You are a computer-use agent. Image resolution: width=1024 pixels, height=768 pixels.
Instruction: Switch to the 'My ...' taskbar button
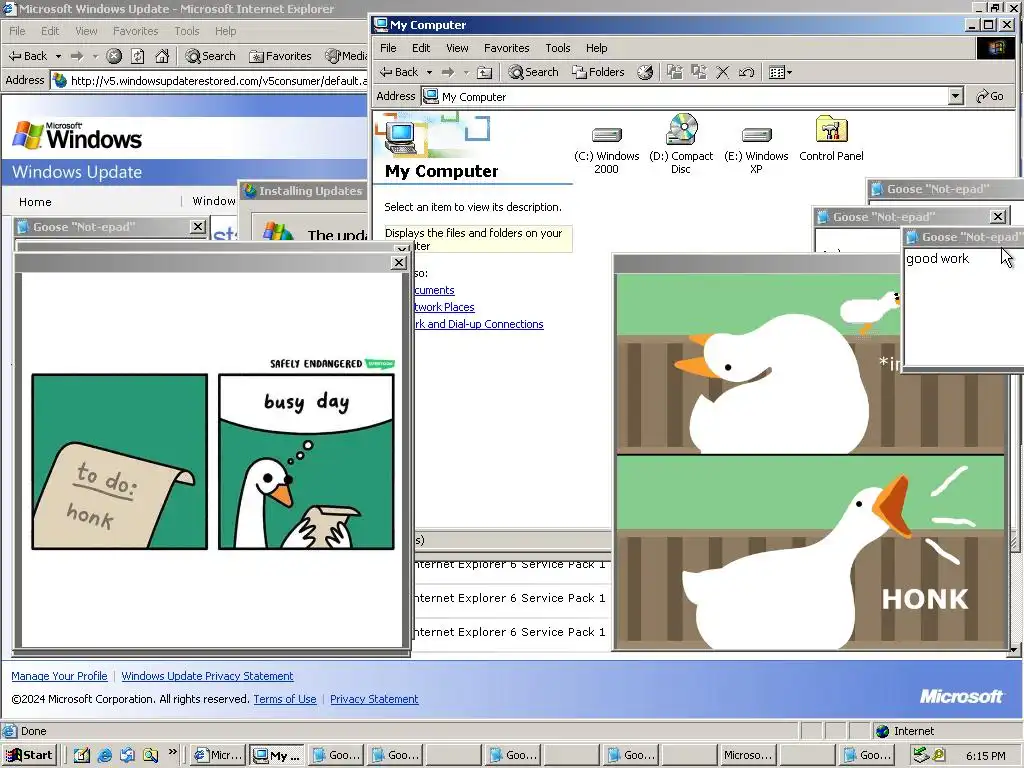tap(278, 755)
